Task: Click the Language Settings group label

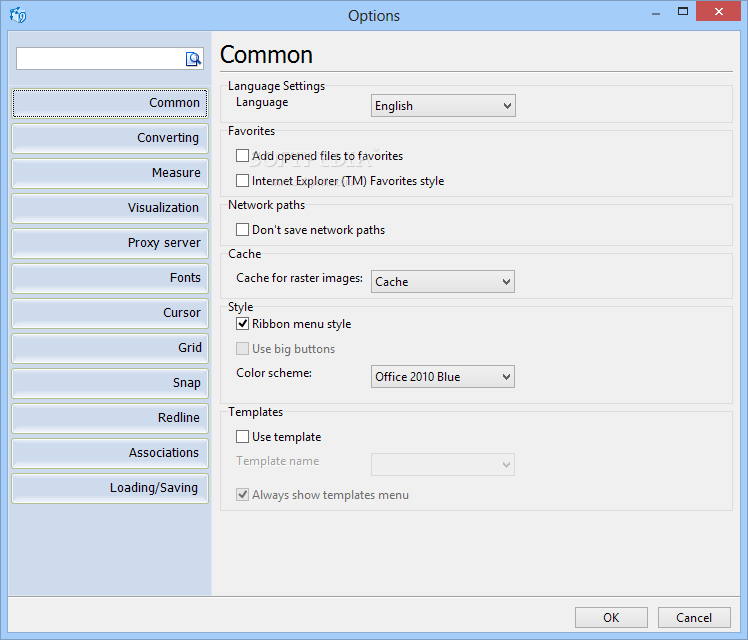Action: tap(276, 86)
